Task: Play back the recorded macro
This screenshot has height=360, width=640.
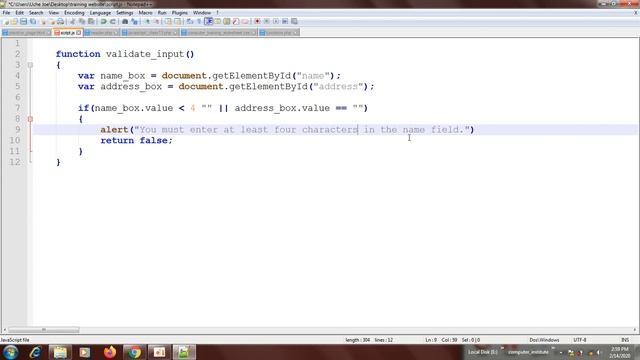Action: pyautogui.click(x=276, y=21)
